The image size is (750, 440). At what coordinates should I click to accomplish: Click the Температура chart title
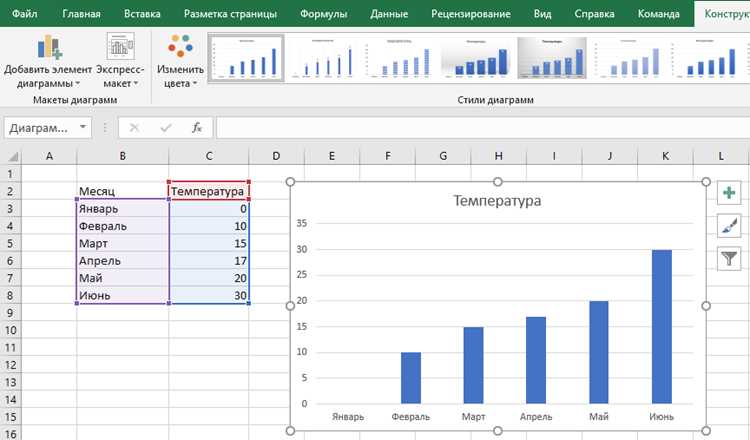tap(497, 200)
